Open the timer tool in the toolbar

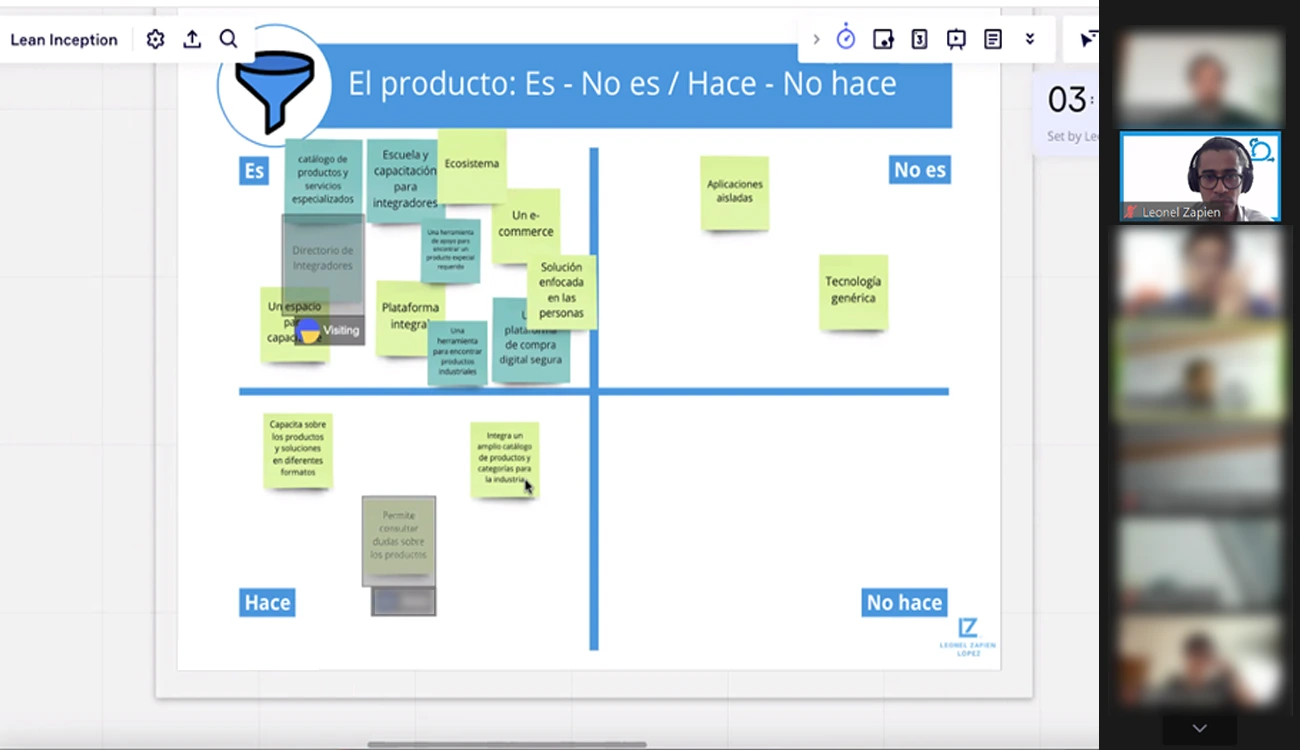pos(846,39)
